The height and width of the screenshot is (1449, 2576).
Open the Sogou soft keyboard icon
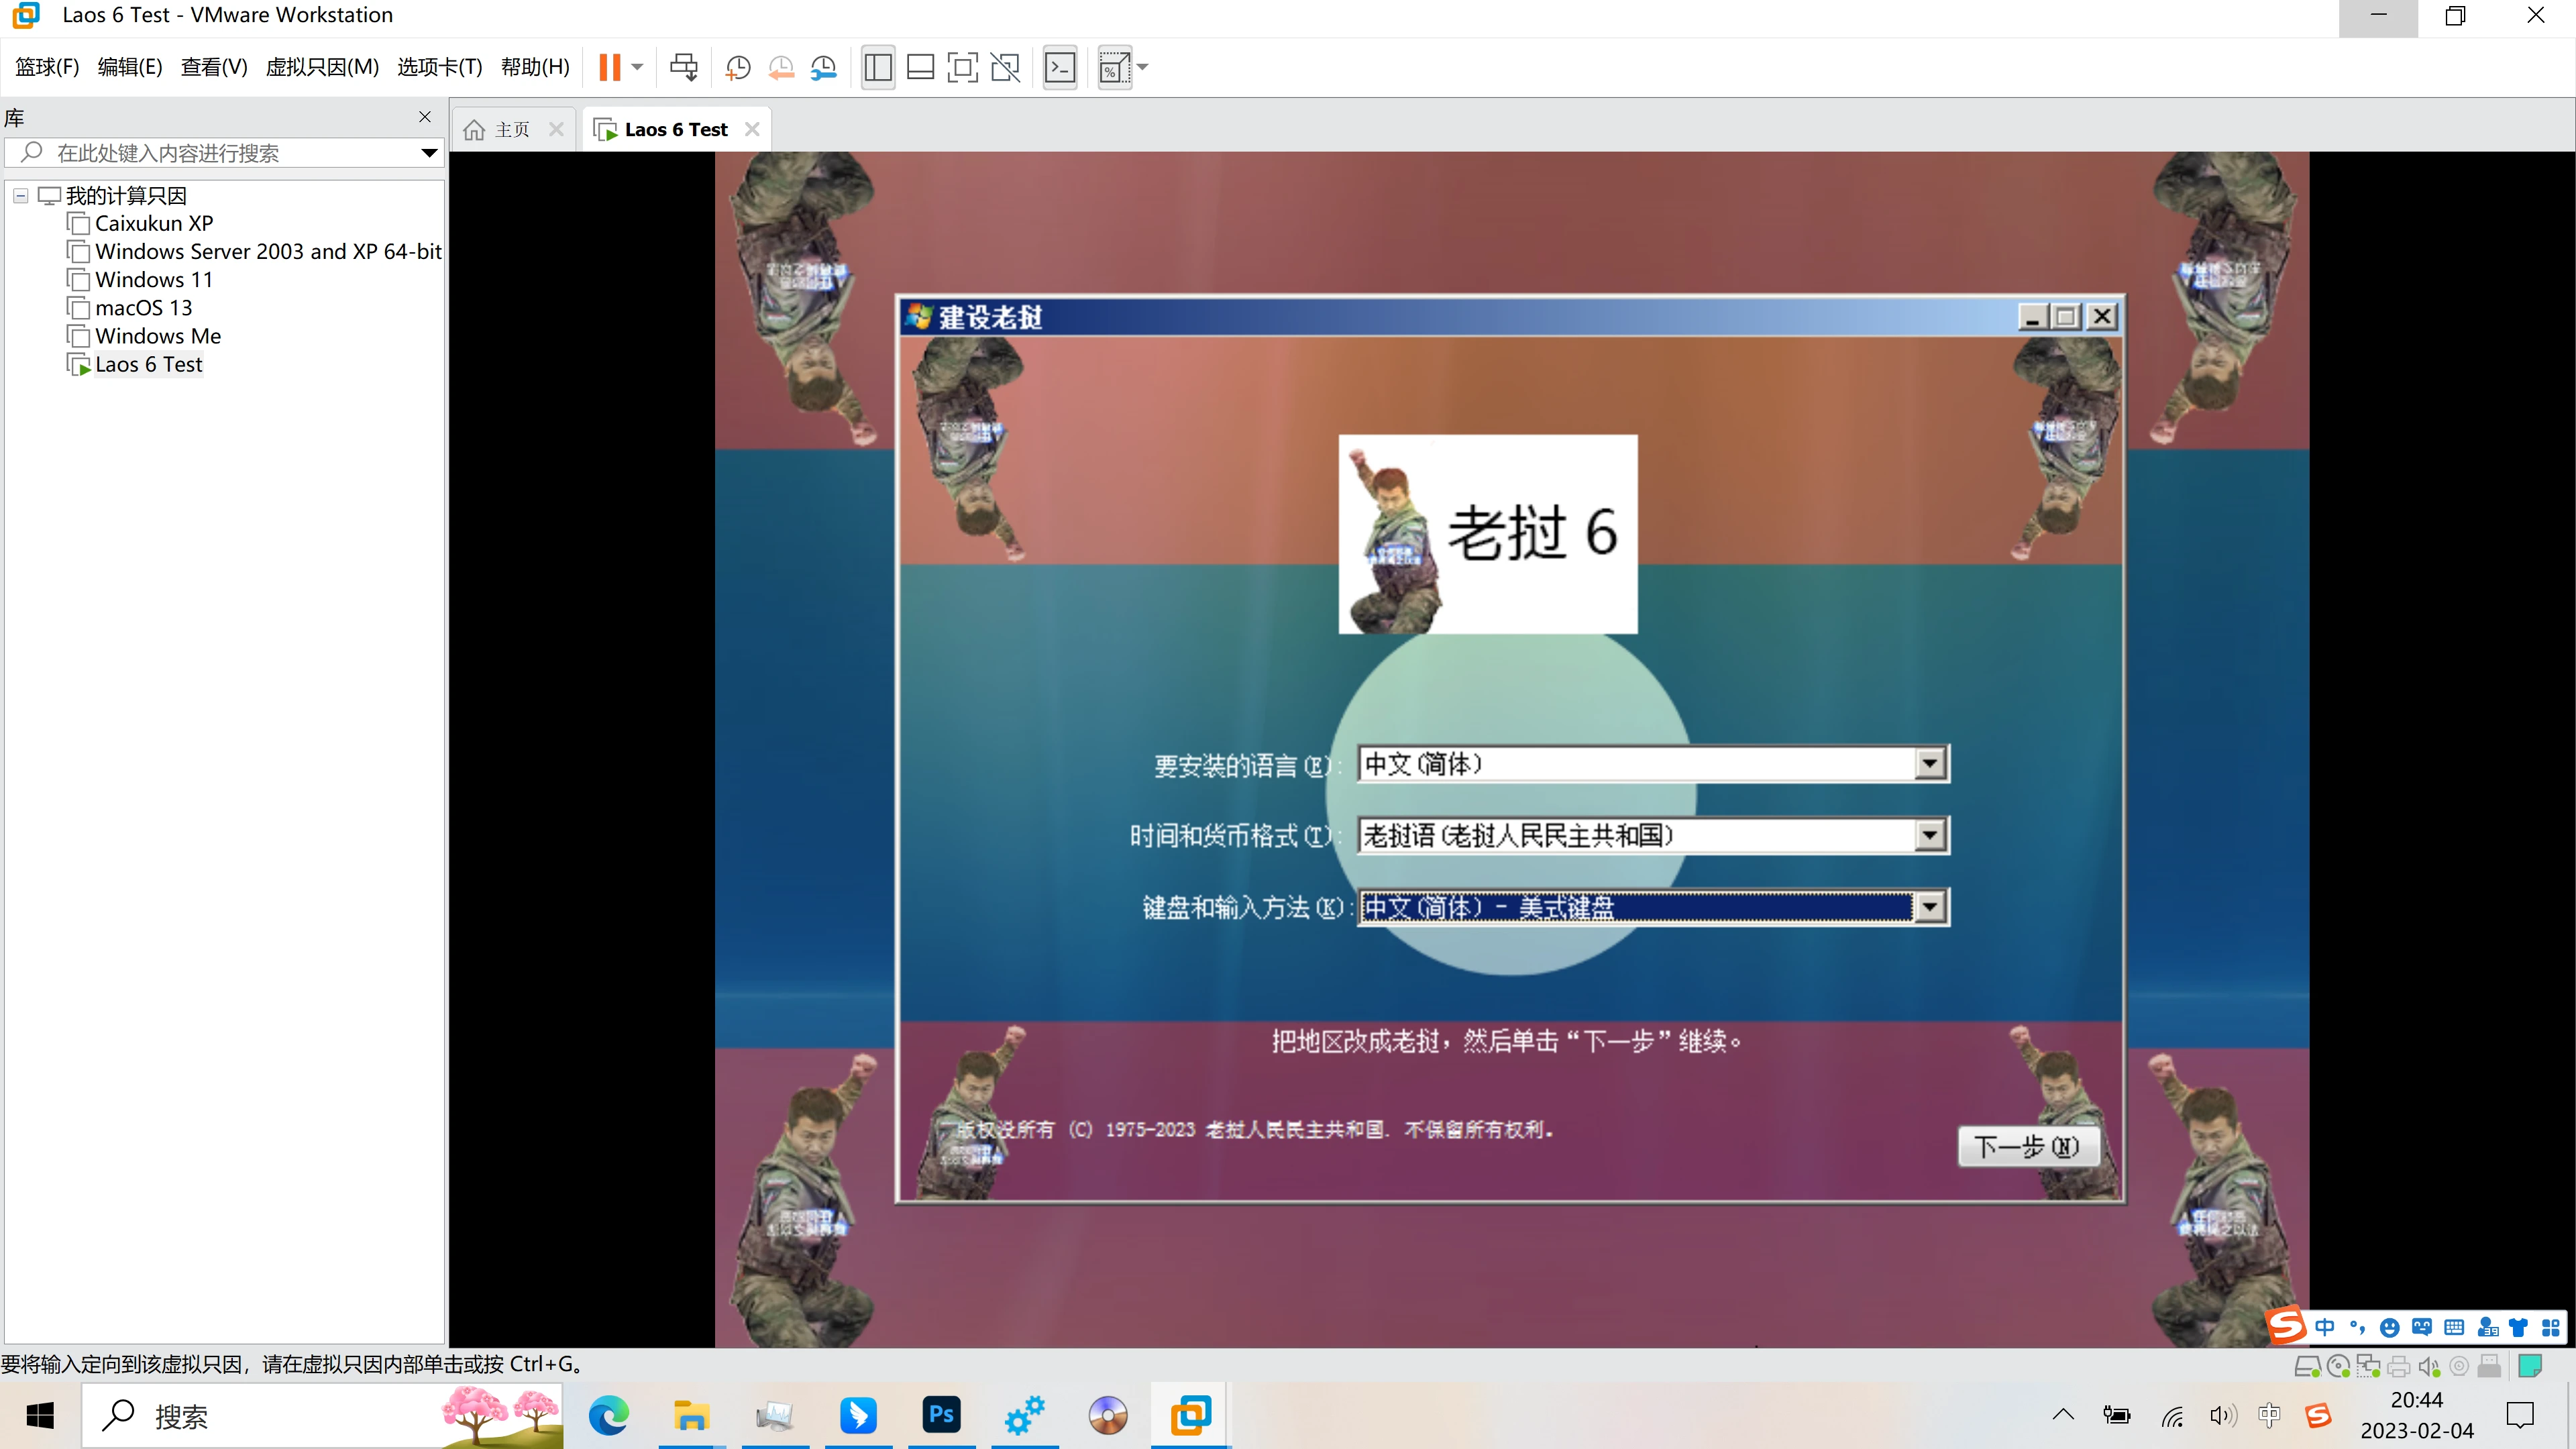(x=2454, y=1327)
